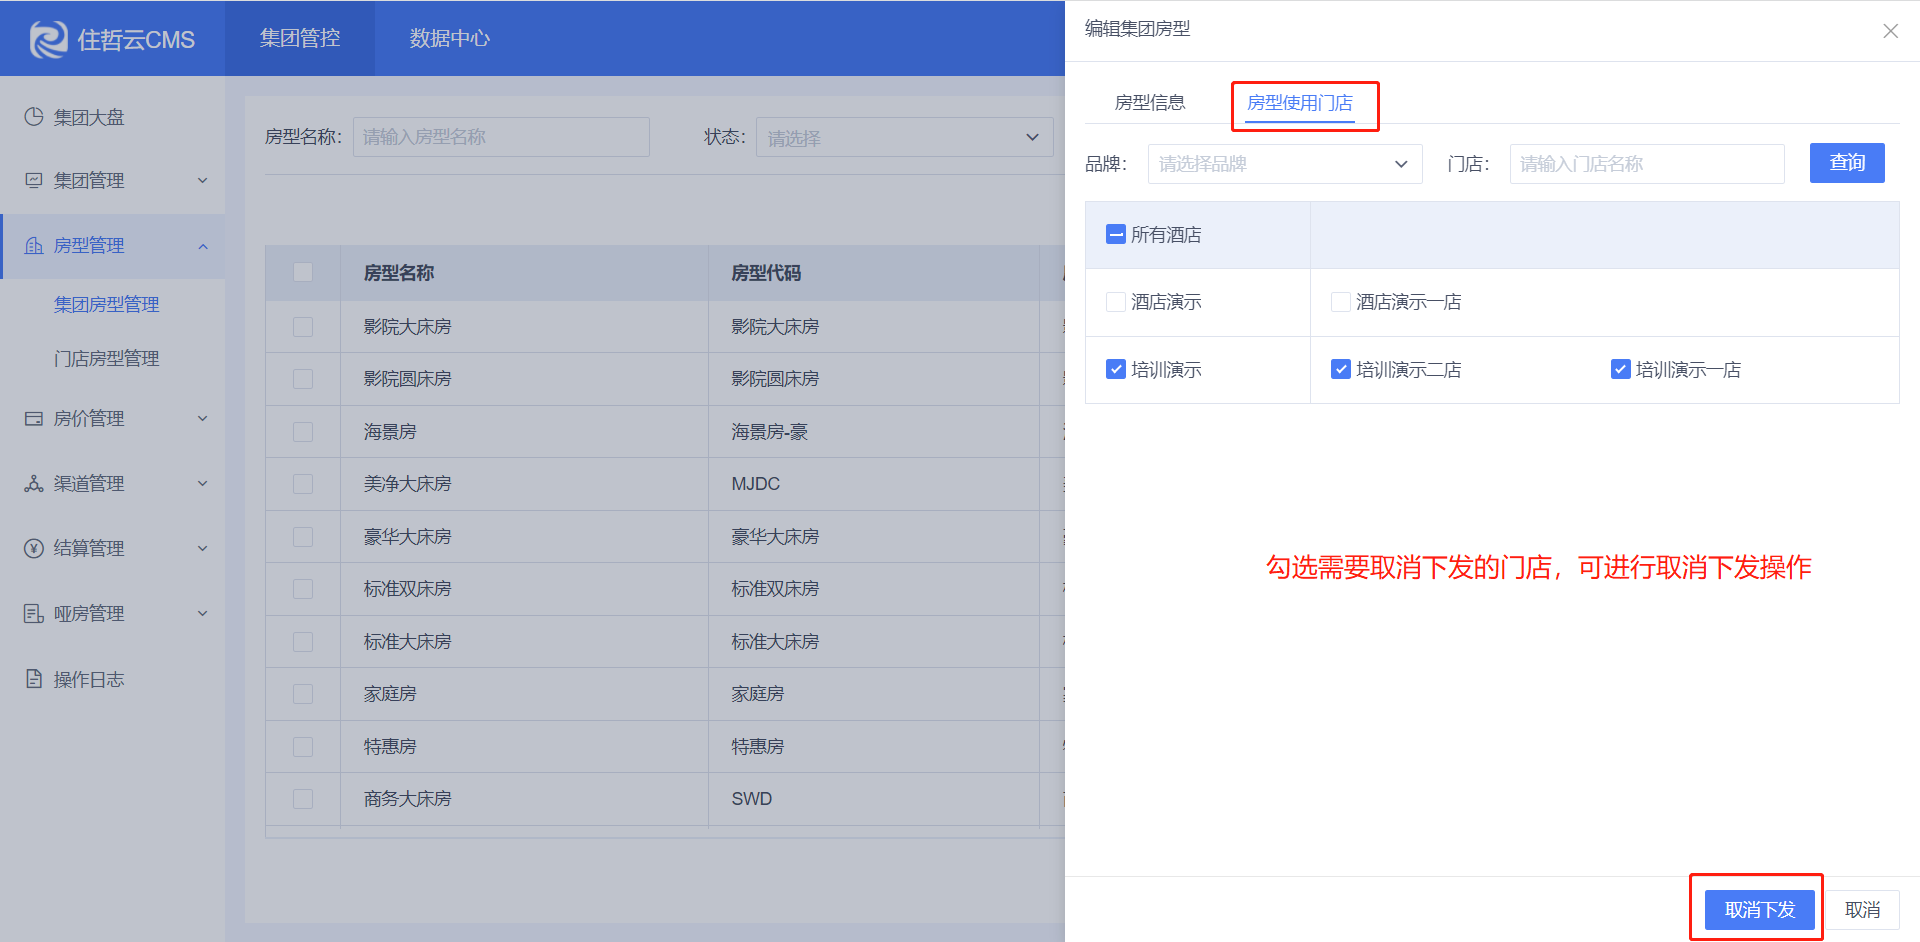This screenshot has height=942, width=1920.
Task: Close the 编辑集团房型 drawer
Action: tap(1890, 31)
